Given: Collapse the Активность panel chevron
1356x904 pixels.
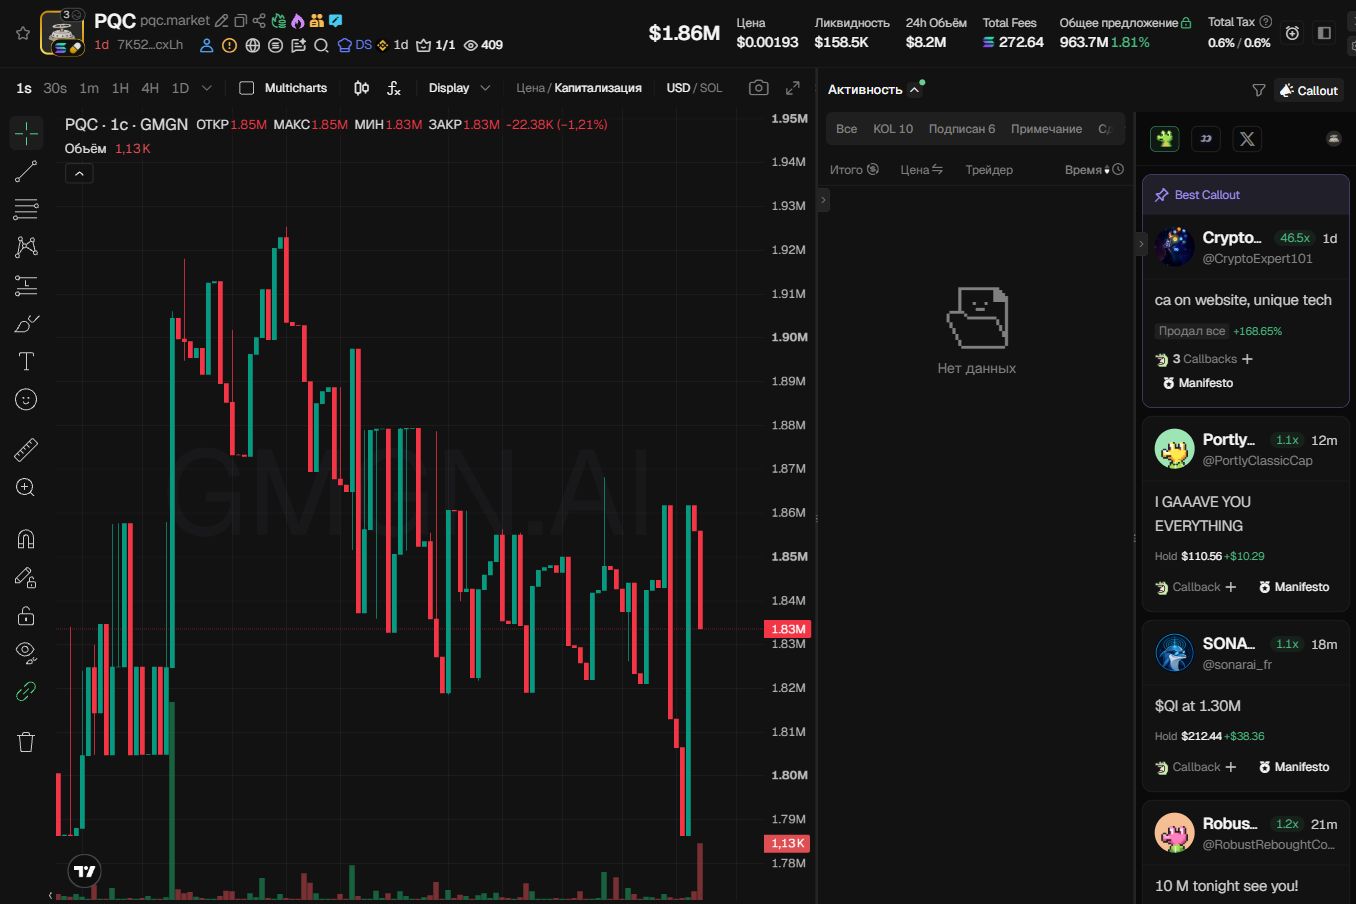Looking at the screenshot, I should [914, 90].
